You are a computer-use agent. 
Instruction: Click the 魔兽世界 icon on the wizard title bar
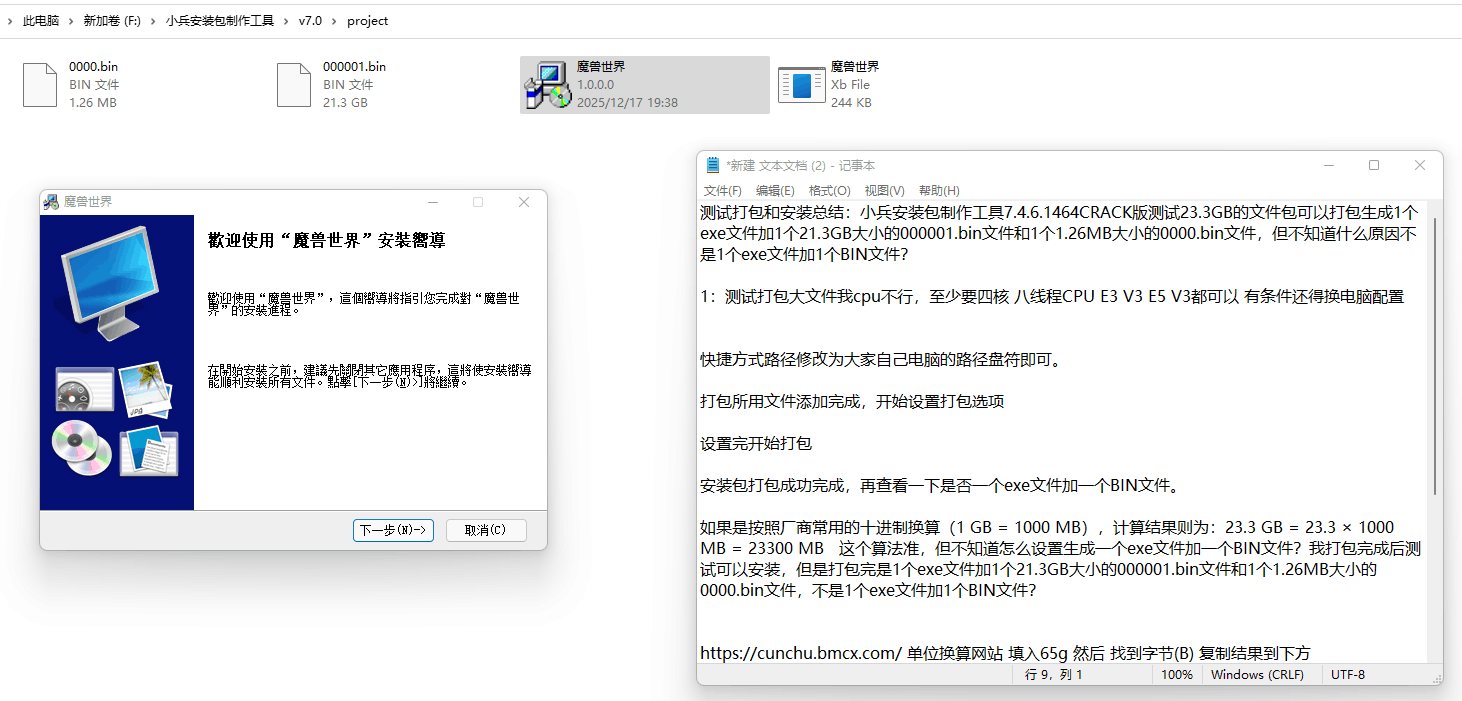pyautogui.click(x=49, y=201)
